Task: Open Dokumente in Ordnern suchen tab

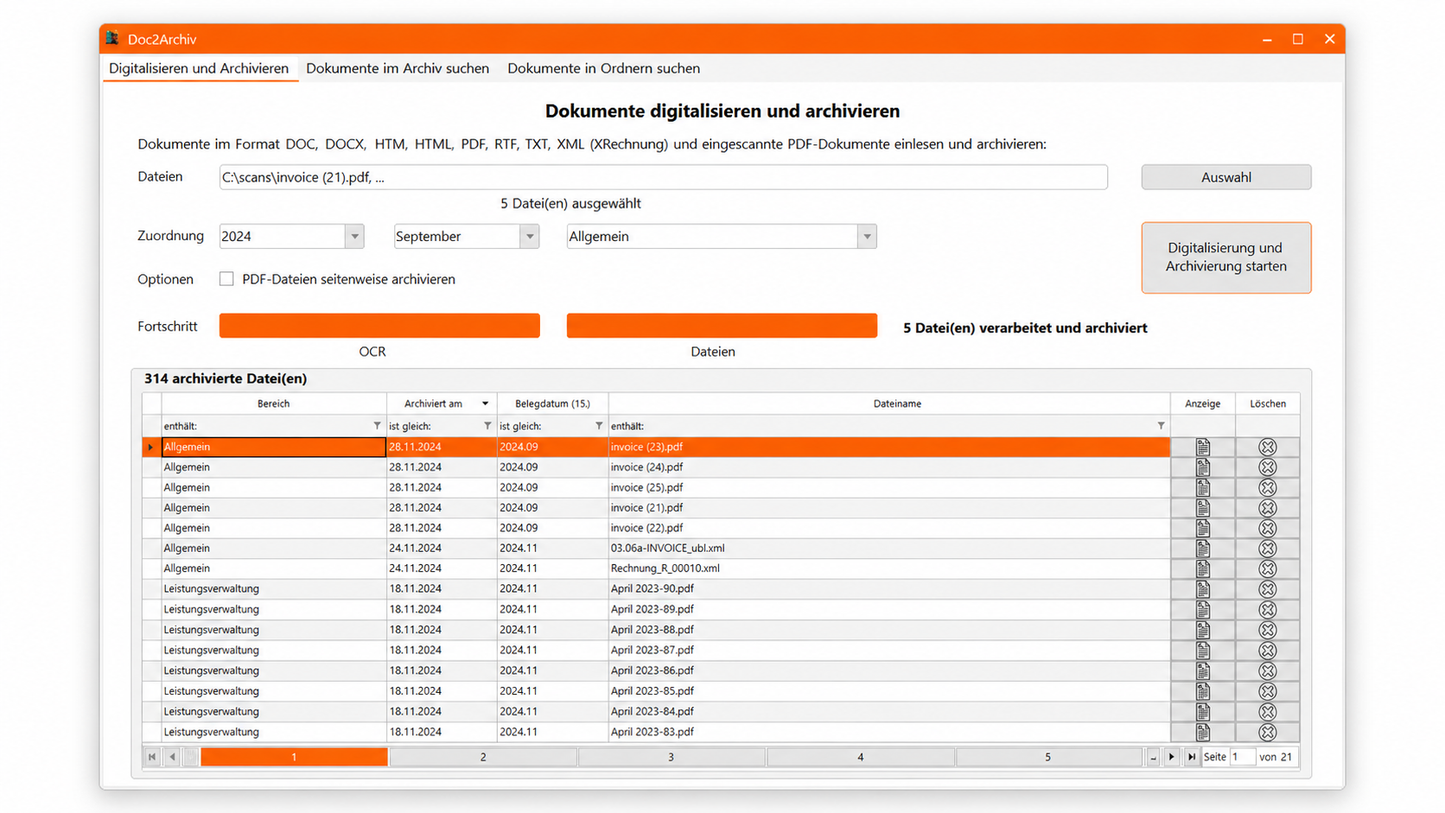Action: pos(604,69)
